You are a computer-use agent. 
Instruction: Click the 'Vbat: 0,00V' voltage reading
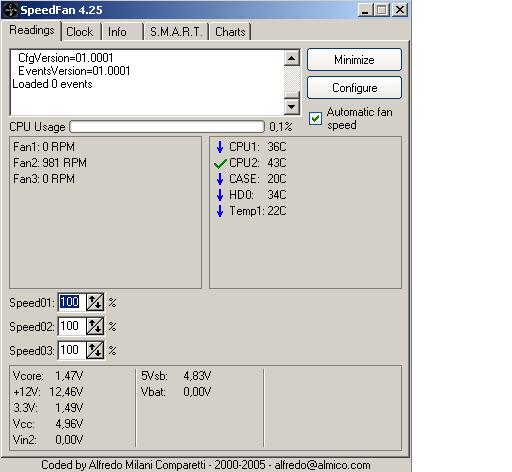click(x=176, y=392)
